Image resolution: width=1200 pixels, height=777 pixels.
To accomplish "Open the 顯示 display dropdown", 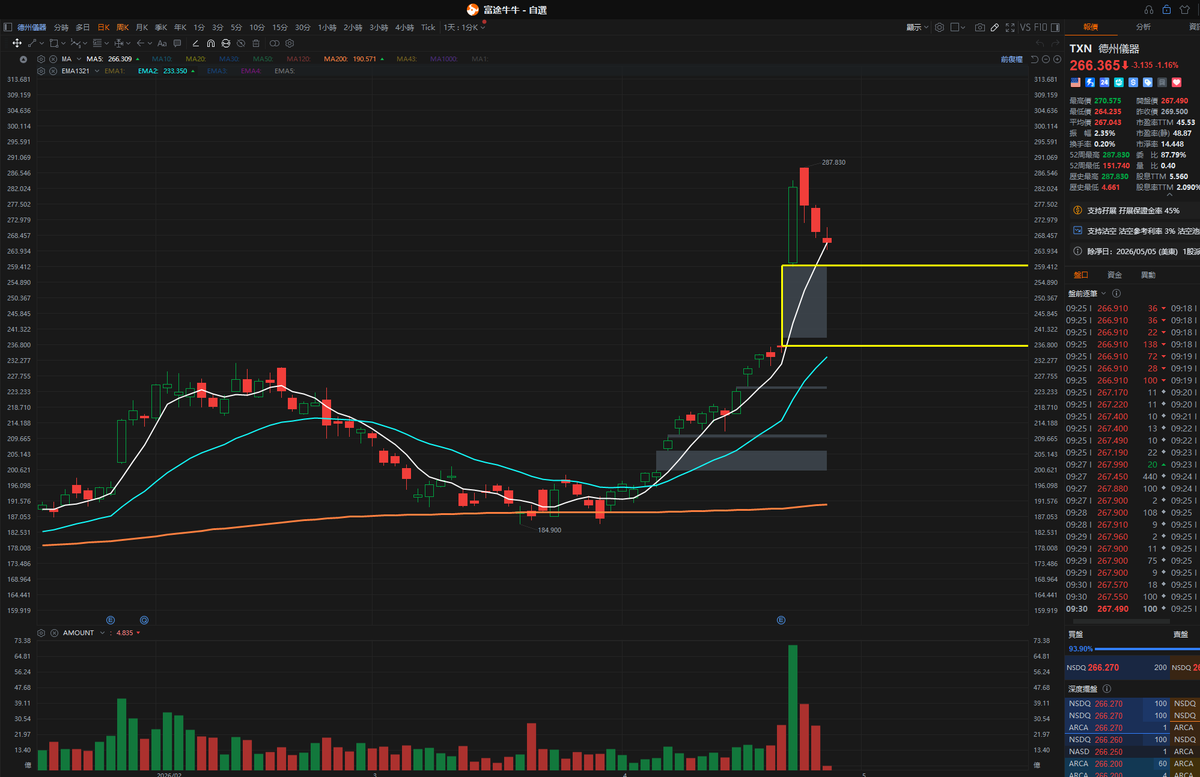I will pyautogui.click(x=917, y=27).
